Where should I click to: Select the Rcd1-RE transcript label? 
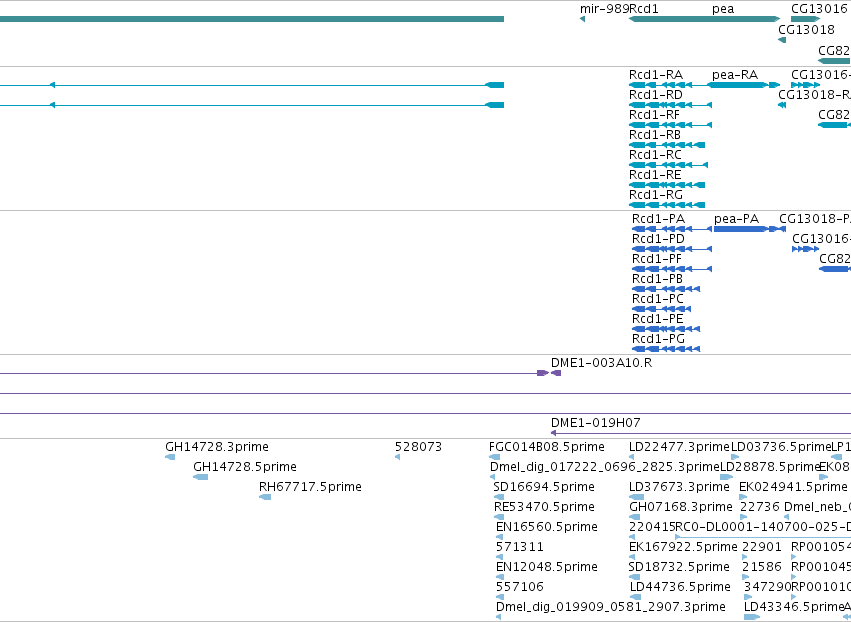(x=655, y=175)
